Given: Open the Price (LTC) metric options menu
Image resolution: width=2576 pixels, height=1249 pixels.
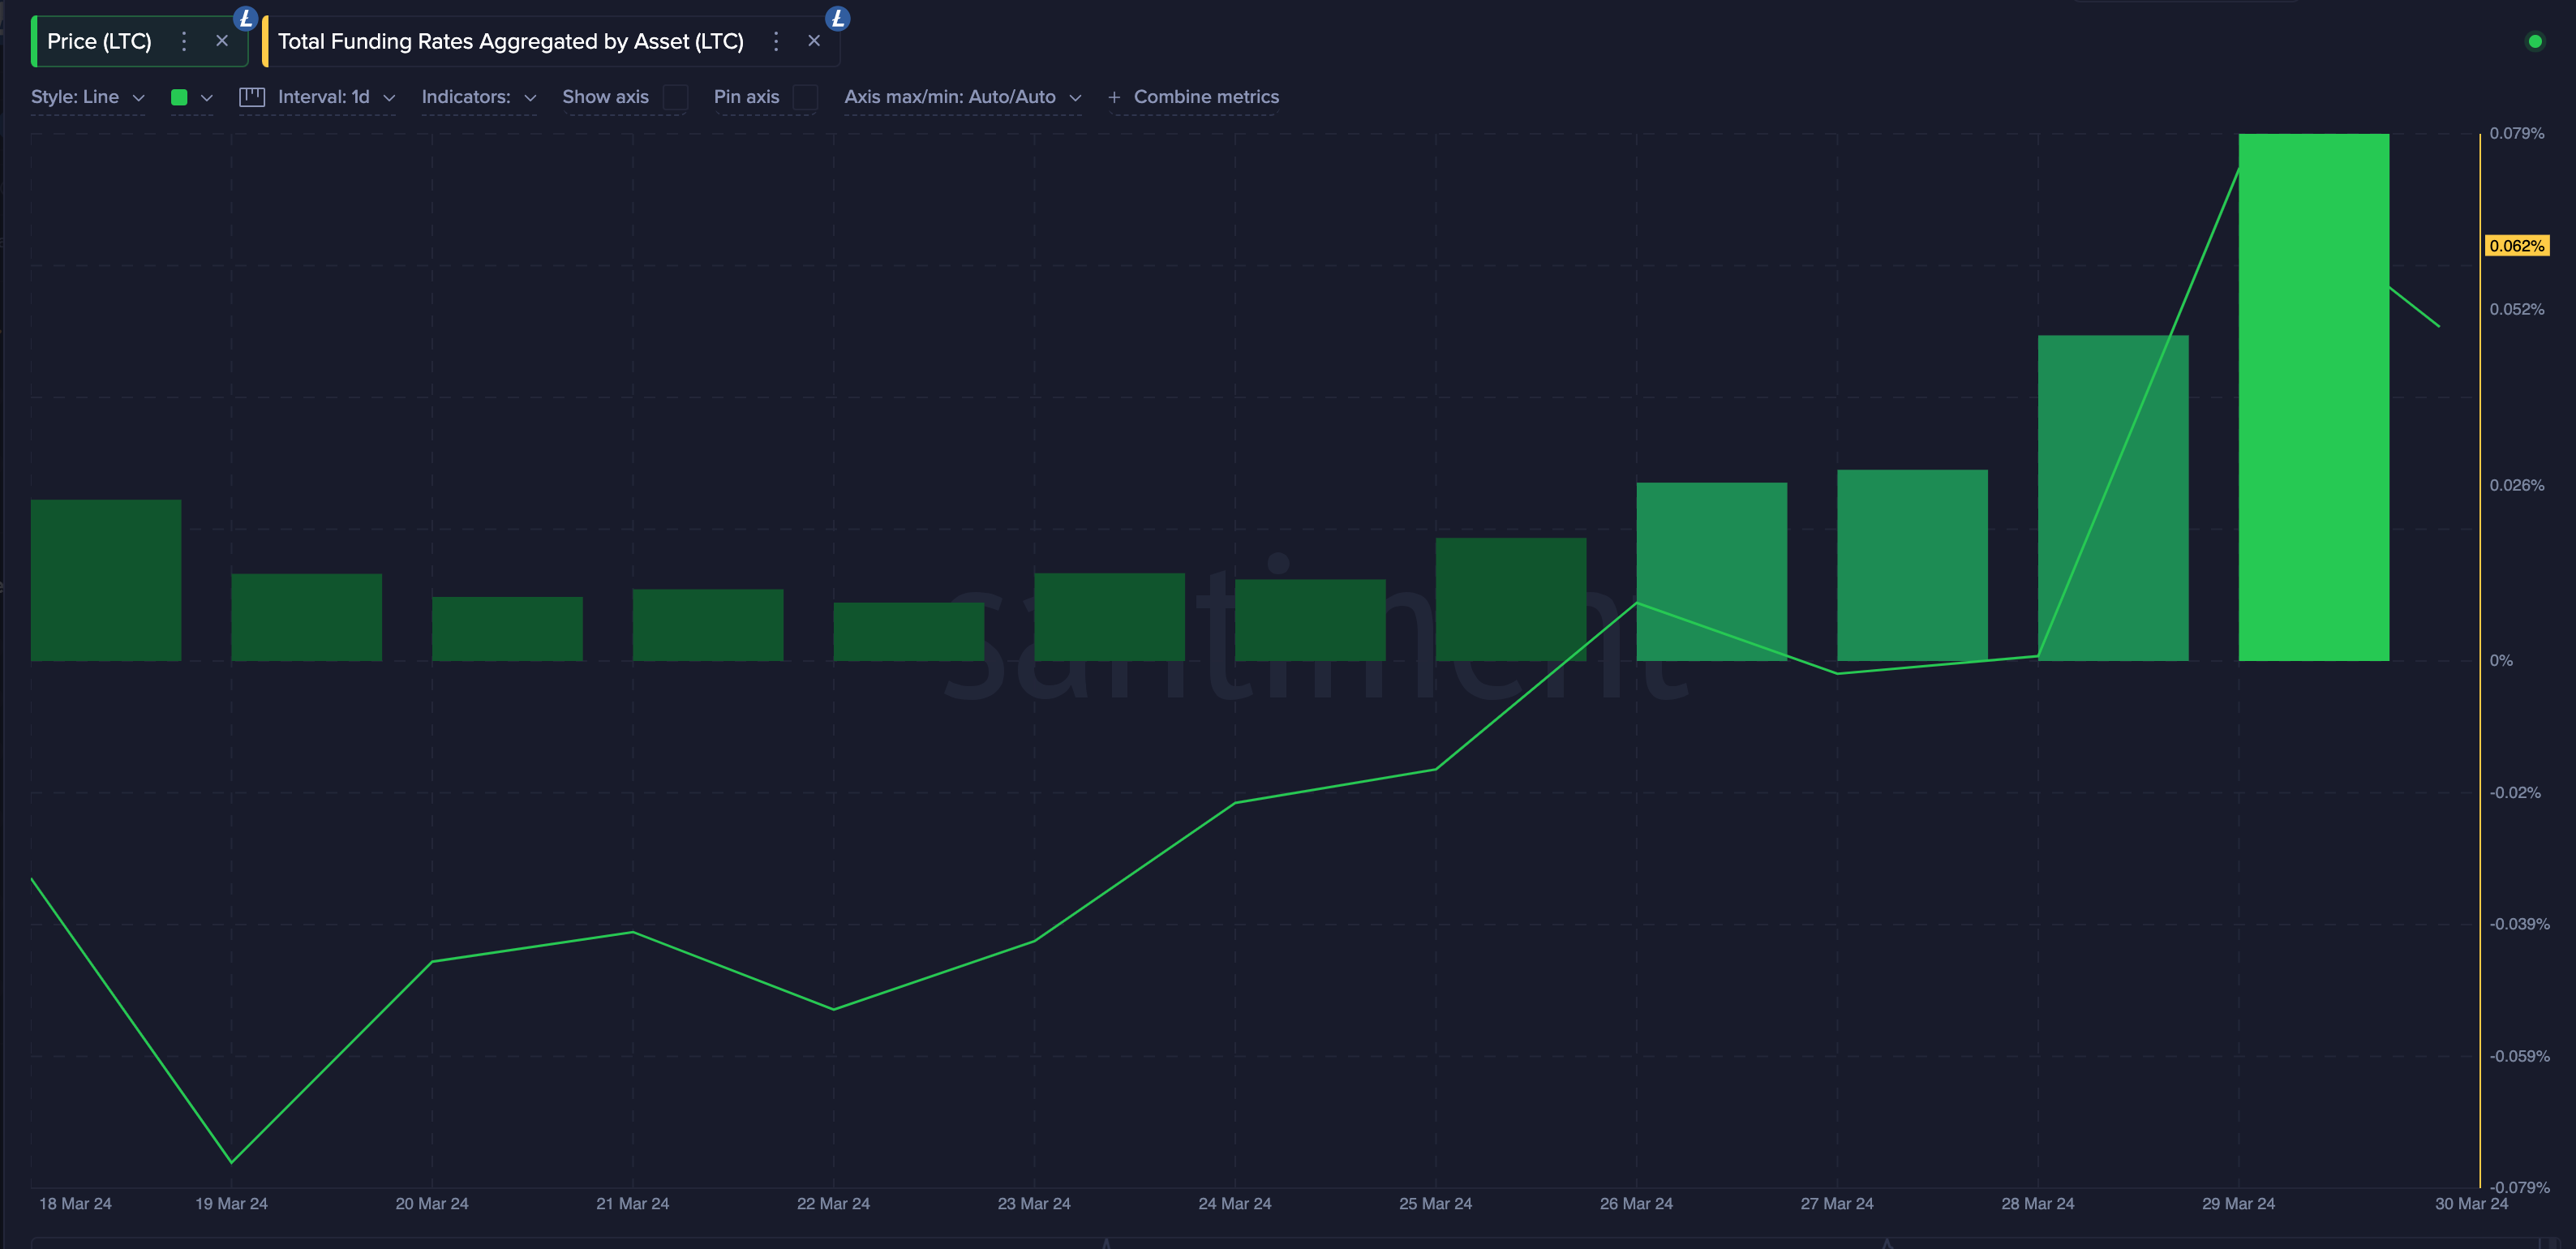Looking at the screenshot, I should pyautogui.click(x=184, y=41).
